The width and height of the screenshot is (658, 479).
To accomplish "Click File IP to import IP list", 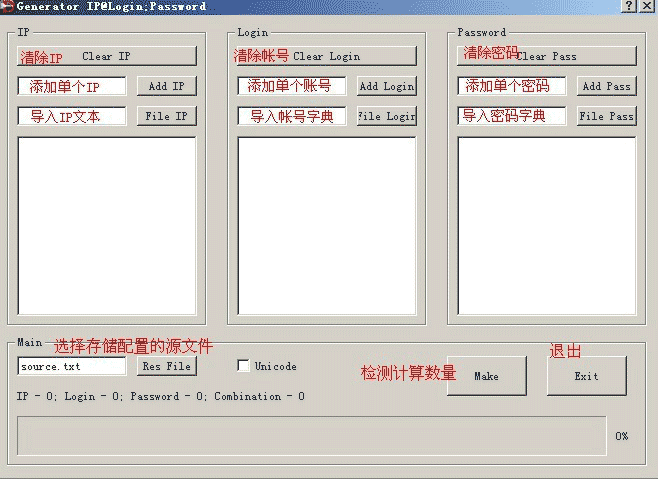I will [166, 116].
